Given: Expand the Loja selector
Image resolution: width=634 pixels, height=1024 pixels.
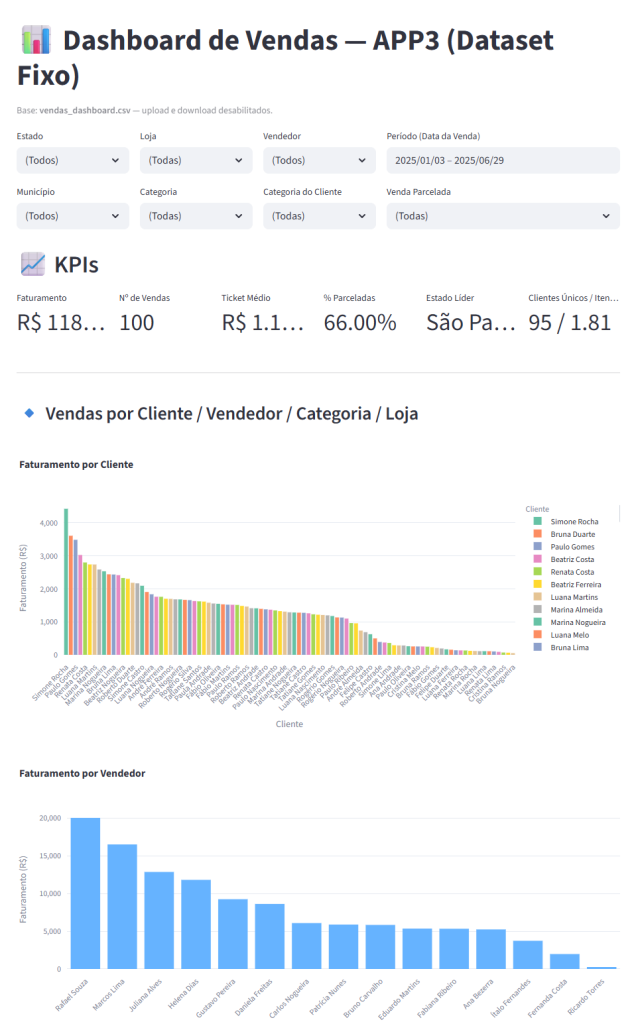Looking at the screenshot, I should pos(196,160).
